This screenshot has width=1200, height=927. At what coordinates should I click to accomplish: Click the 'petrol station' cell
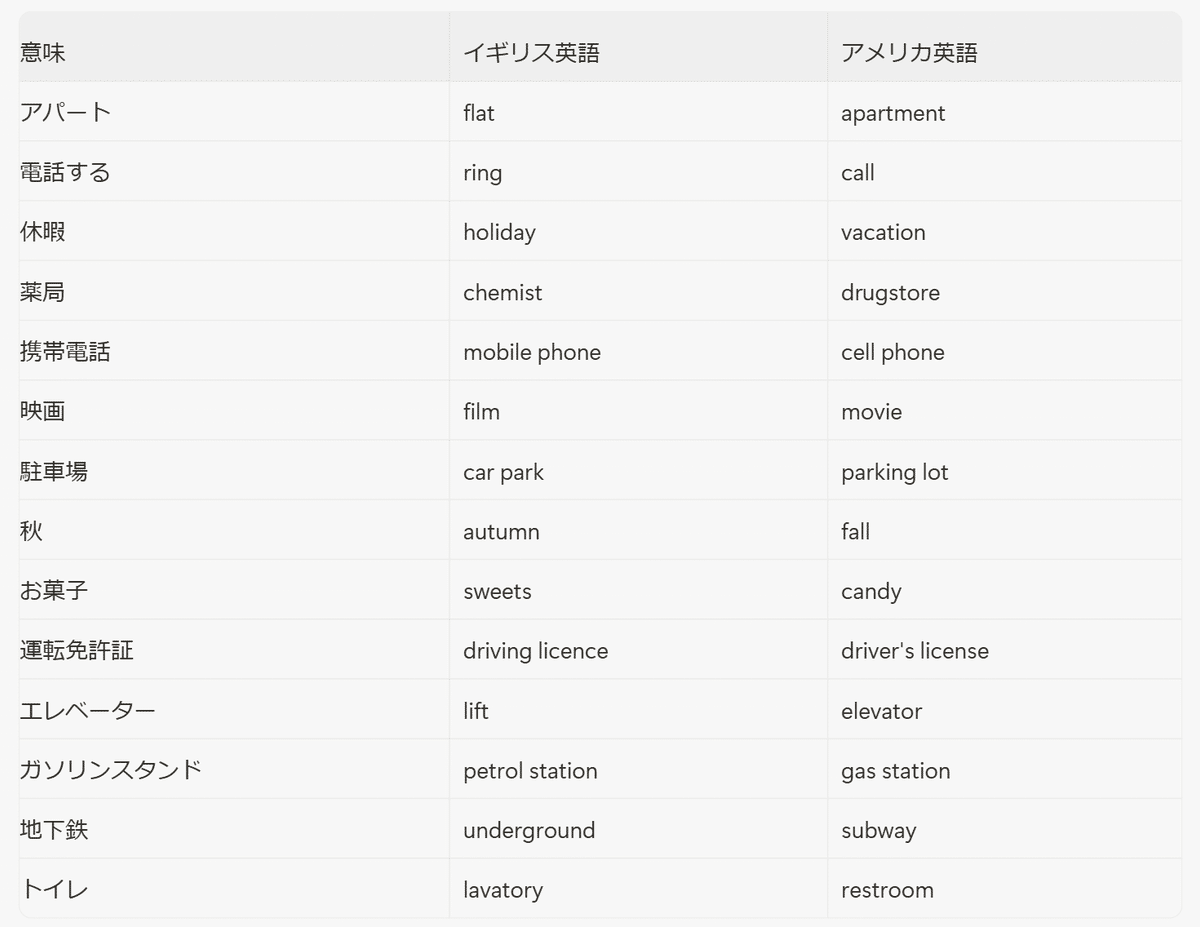(530, 771)
